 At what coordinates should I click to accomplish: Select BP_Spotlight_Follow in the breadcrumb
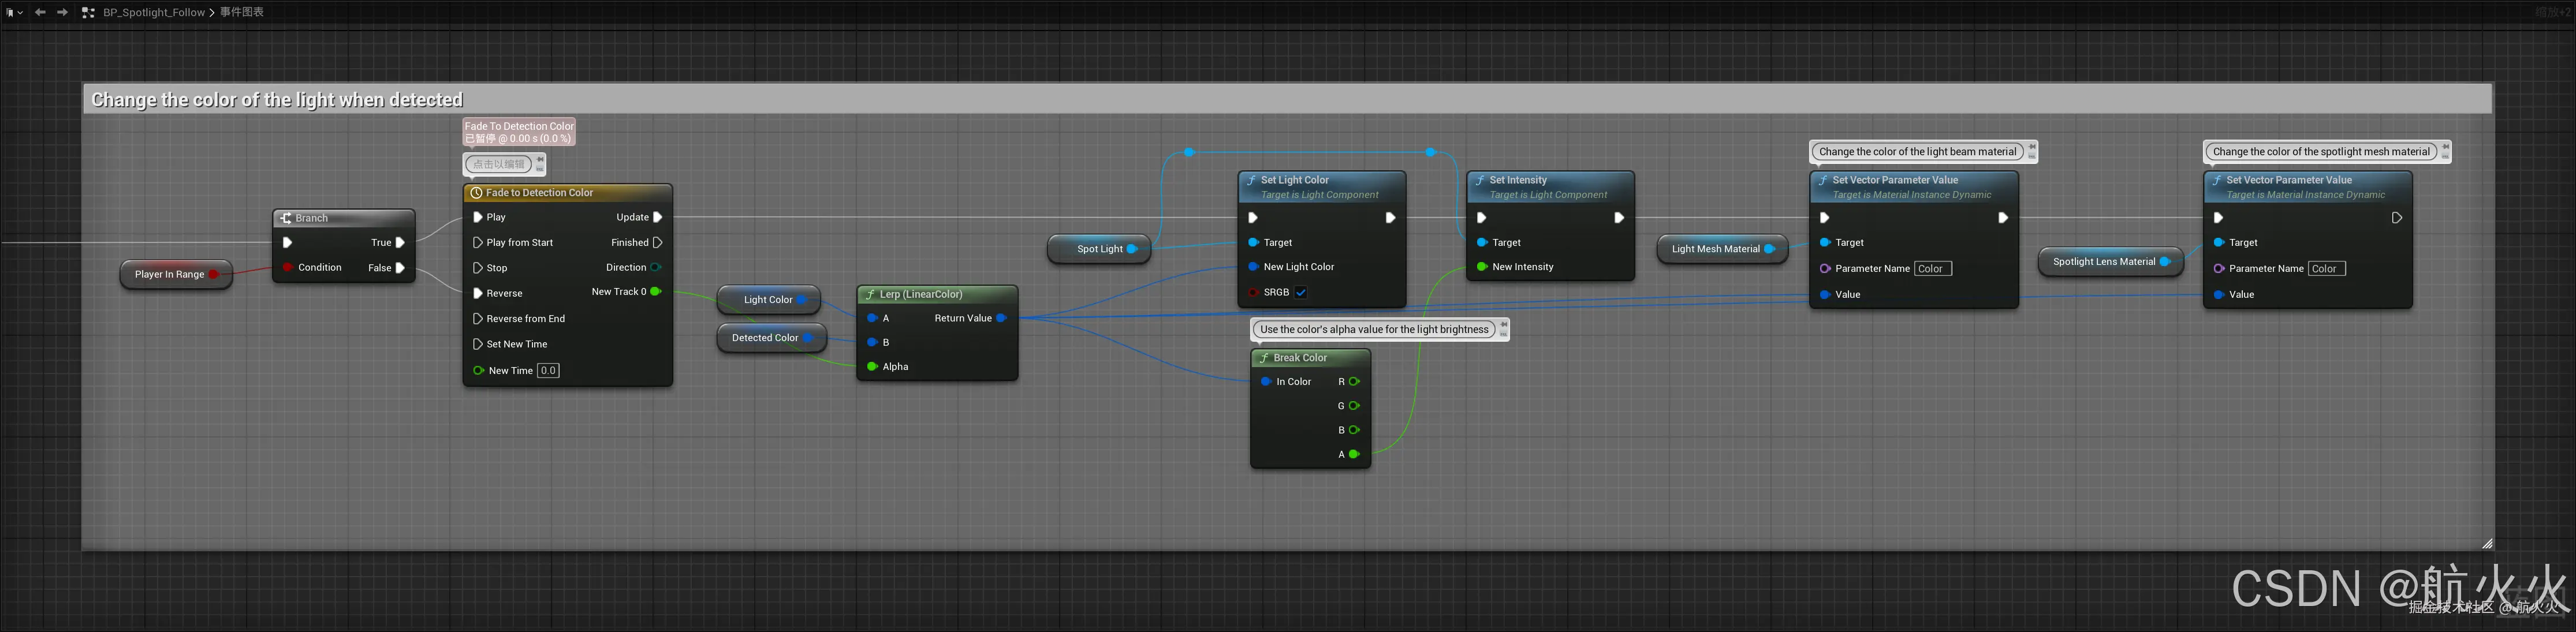pyautogui.click(x=154, y=12)
